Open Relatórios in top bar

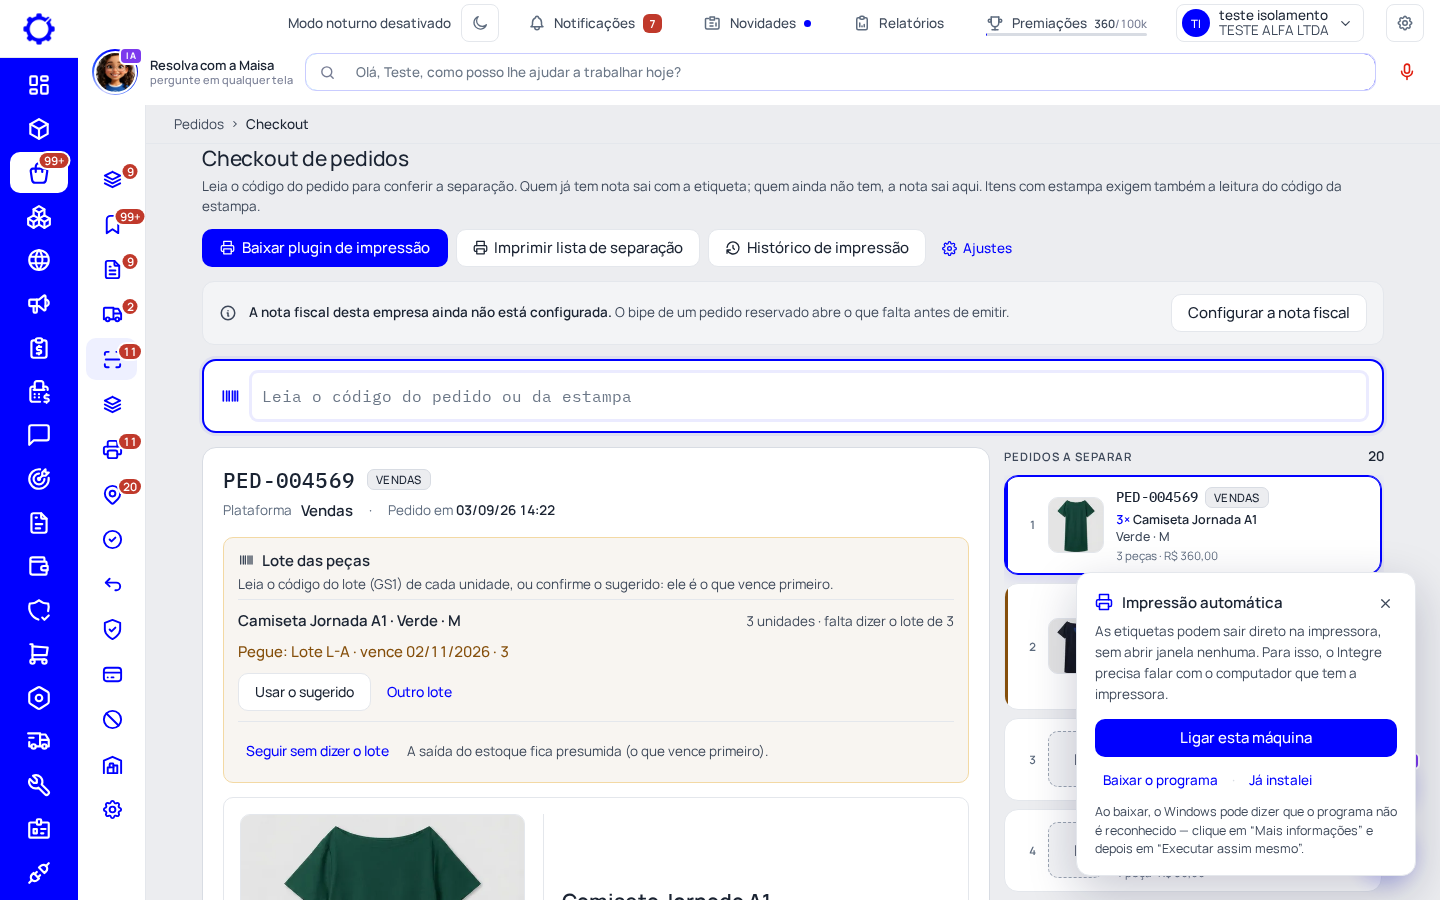(899, 23)
